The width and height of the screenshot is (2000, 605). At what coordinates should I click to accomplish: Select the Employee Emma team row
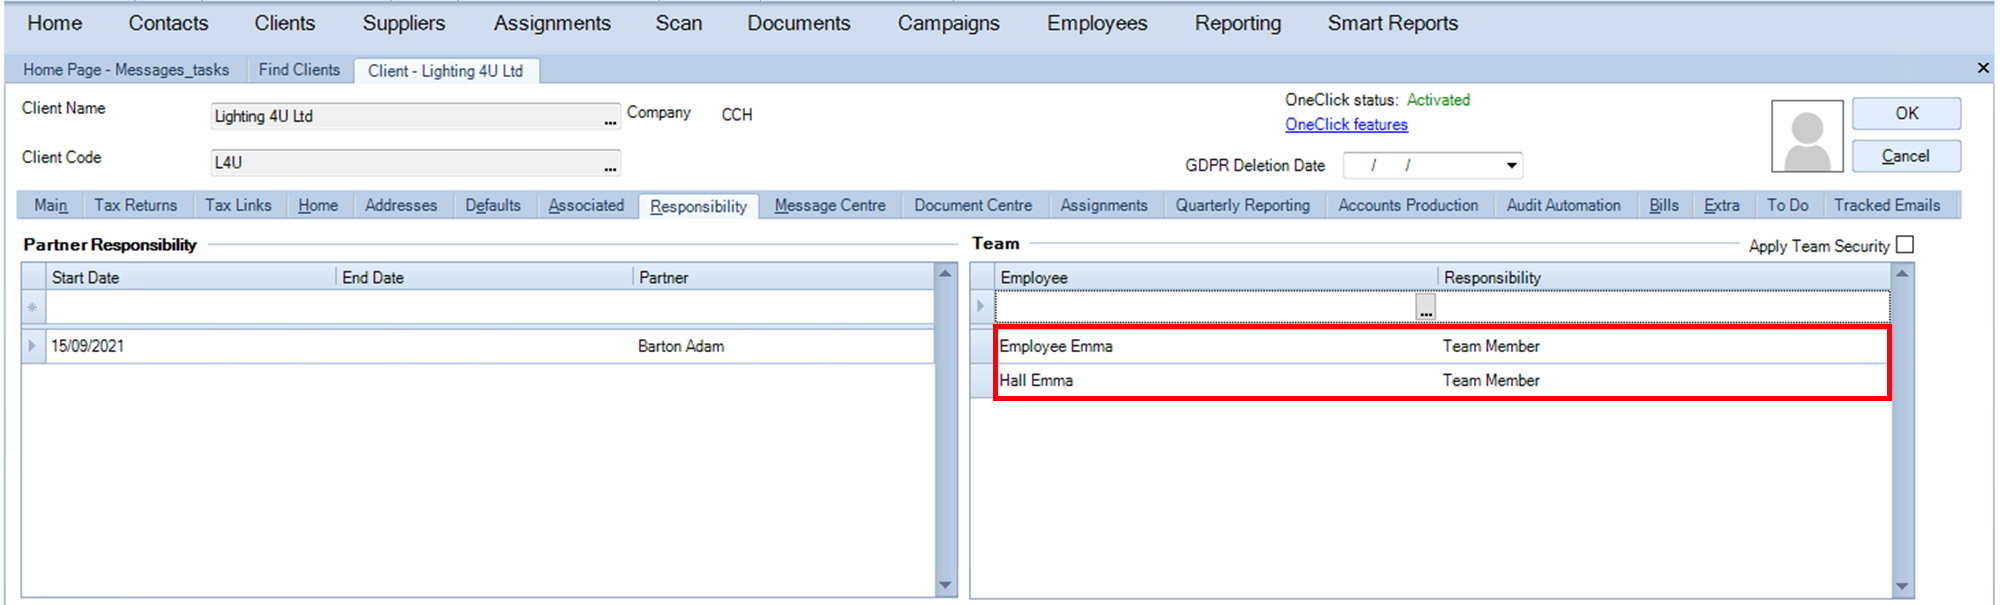(x=1441, y=346)
